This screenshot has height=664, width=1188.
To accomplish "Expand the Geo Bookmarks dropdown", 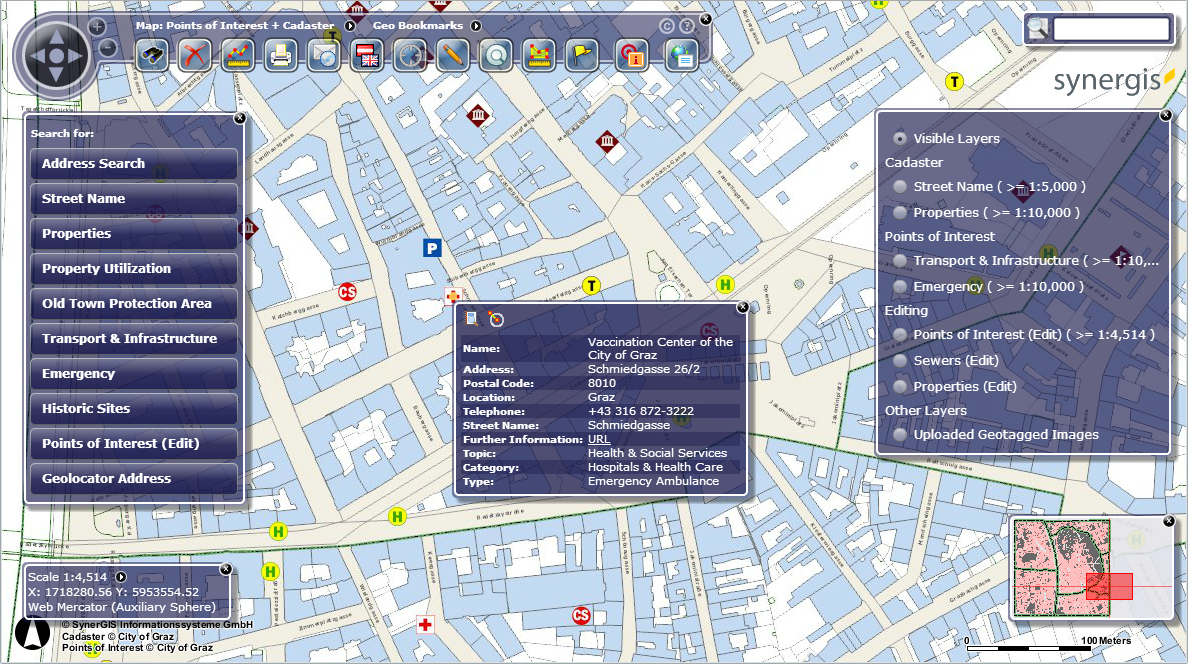I will coord(477,25).
